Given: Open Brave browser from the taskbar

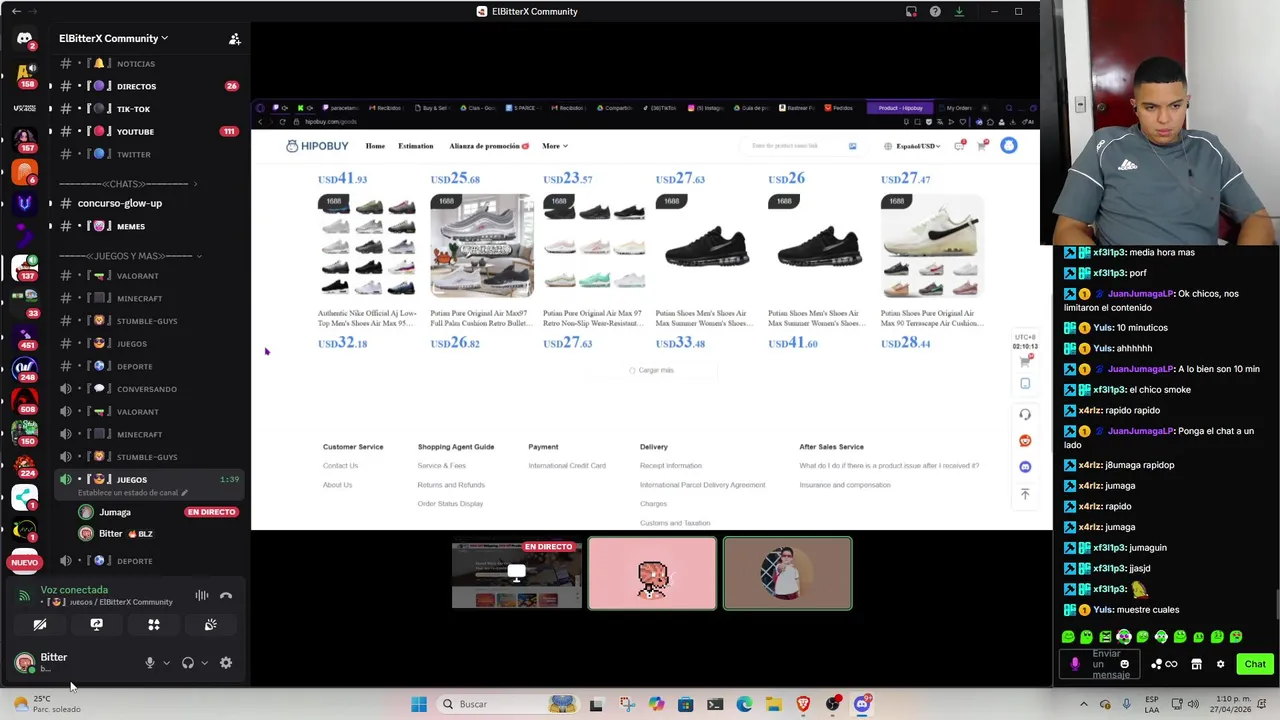Looking at the screenshot, I should (803, 704).
